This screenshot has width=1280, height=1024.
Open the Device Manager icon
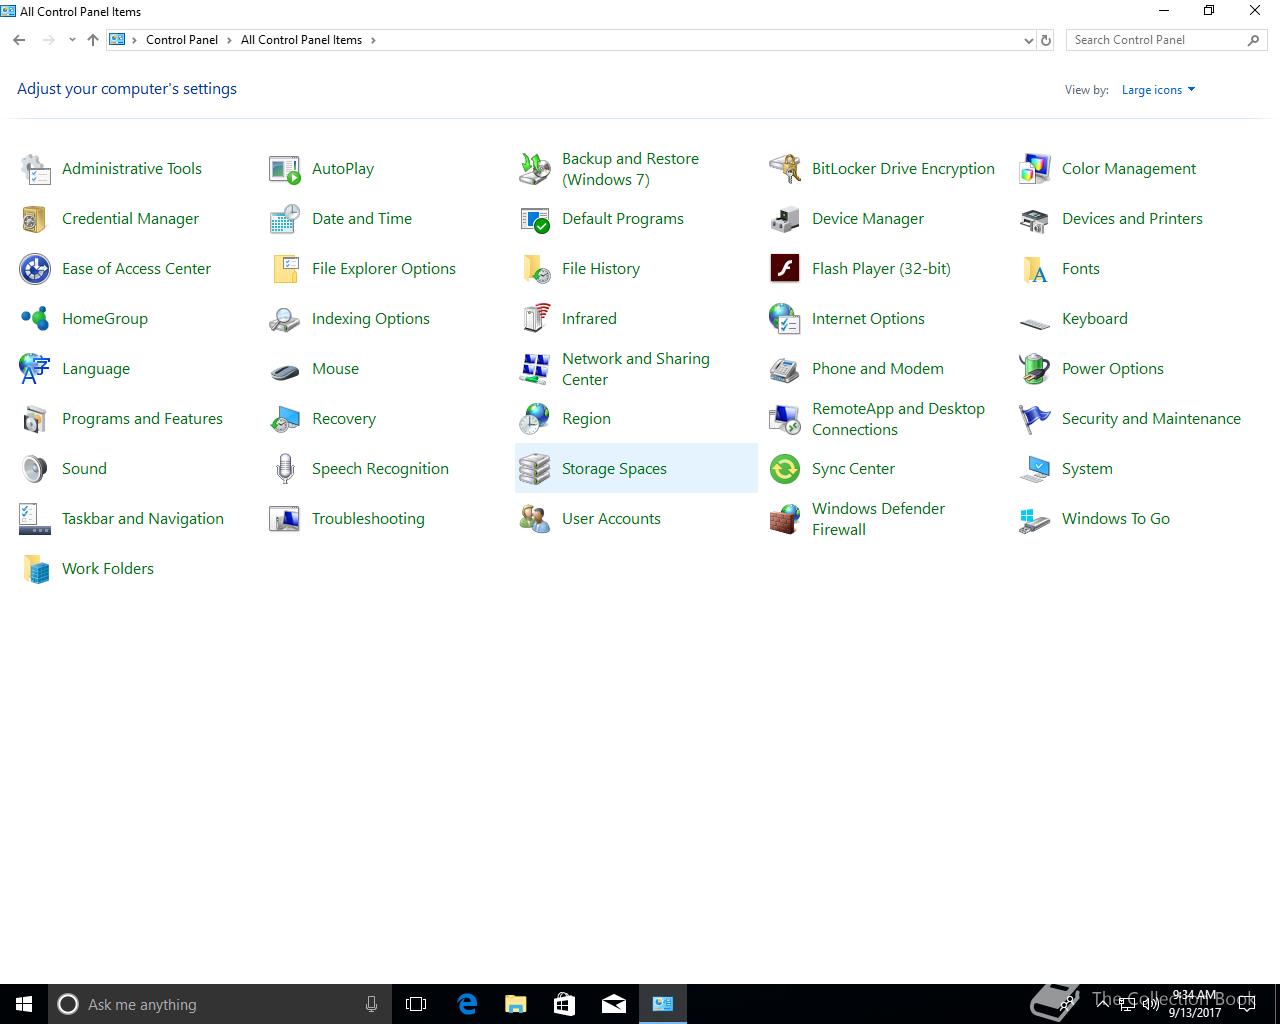[x=785, y=219]
